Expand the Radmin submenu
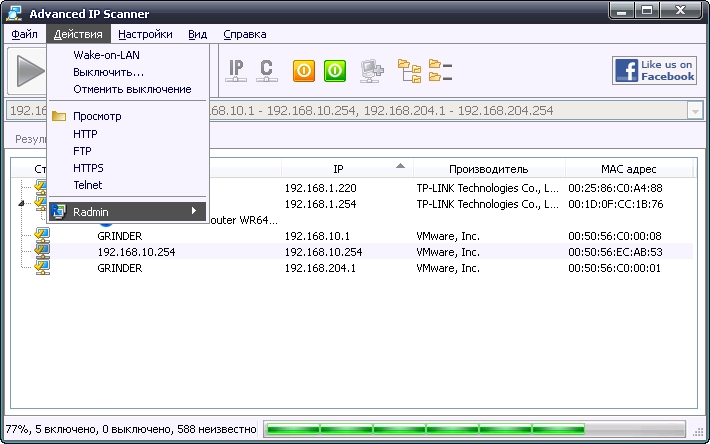The image size is (710, 444). (127, 211)
